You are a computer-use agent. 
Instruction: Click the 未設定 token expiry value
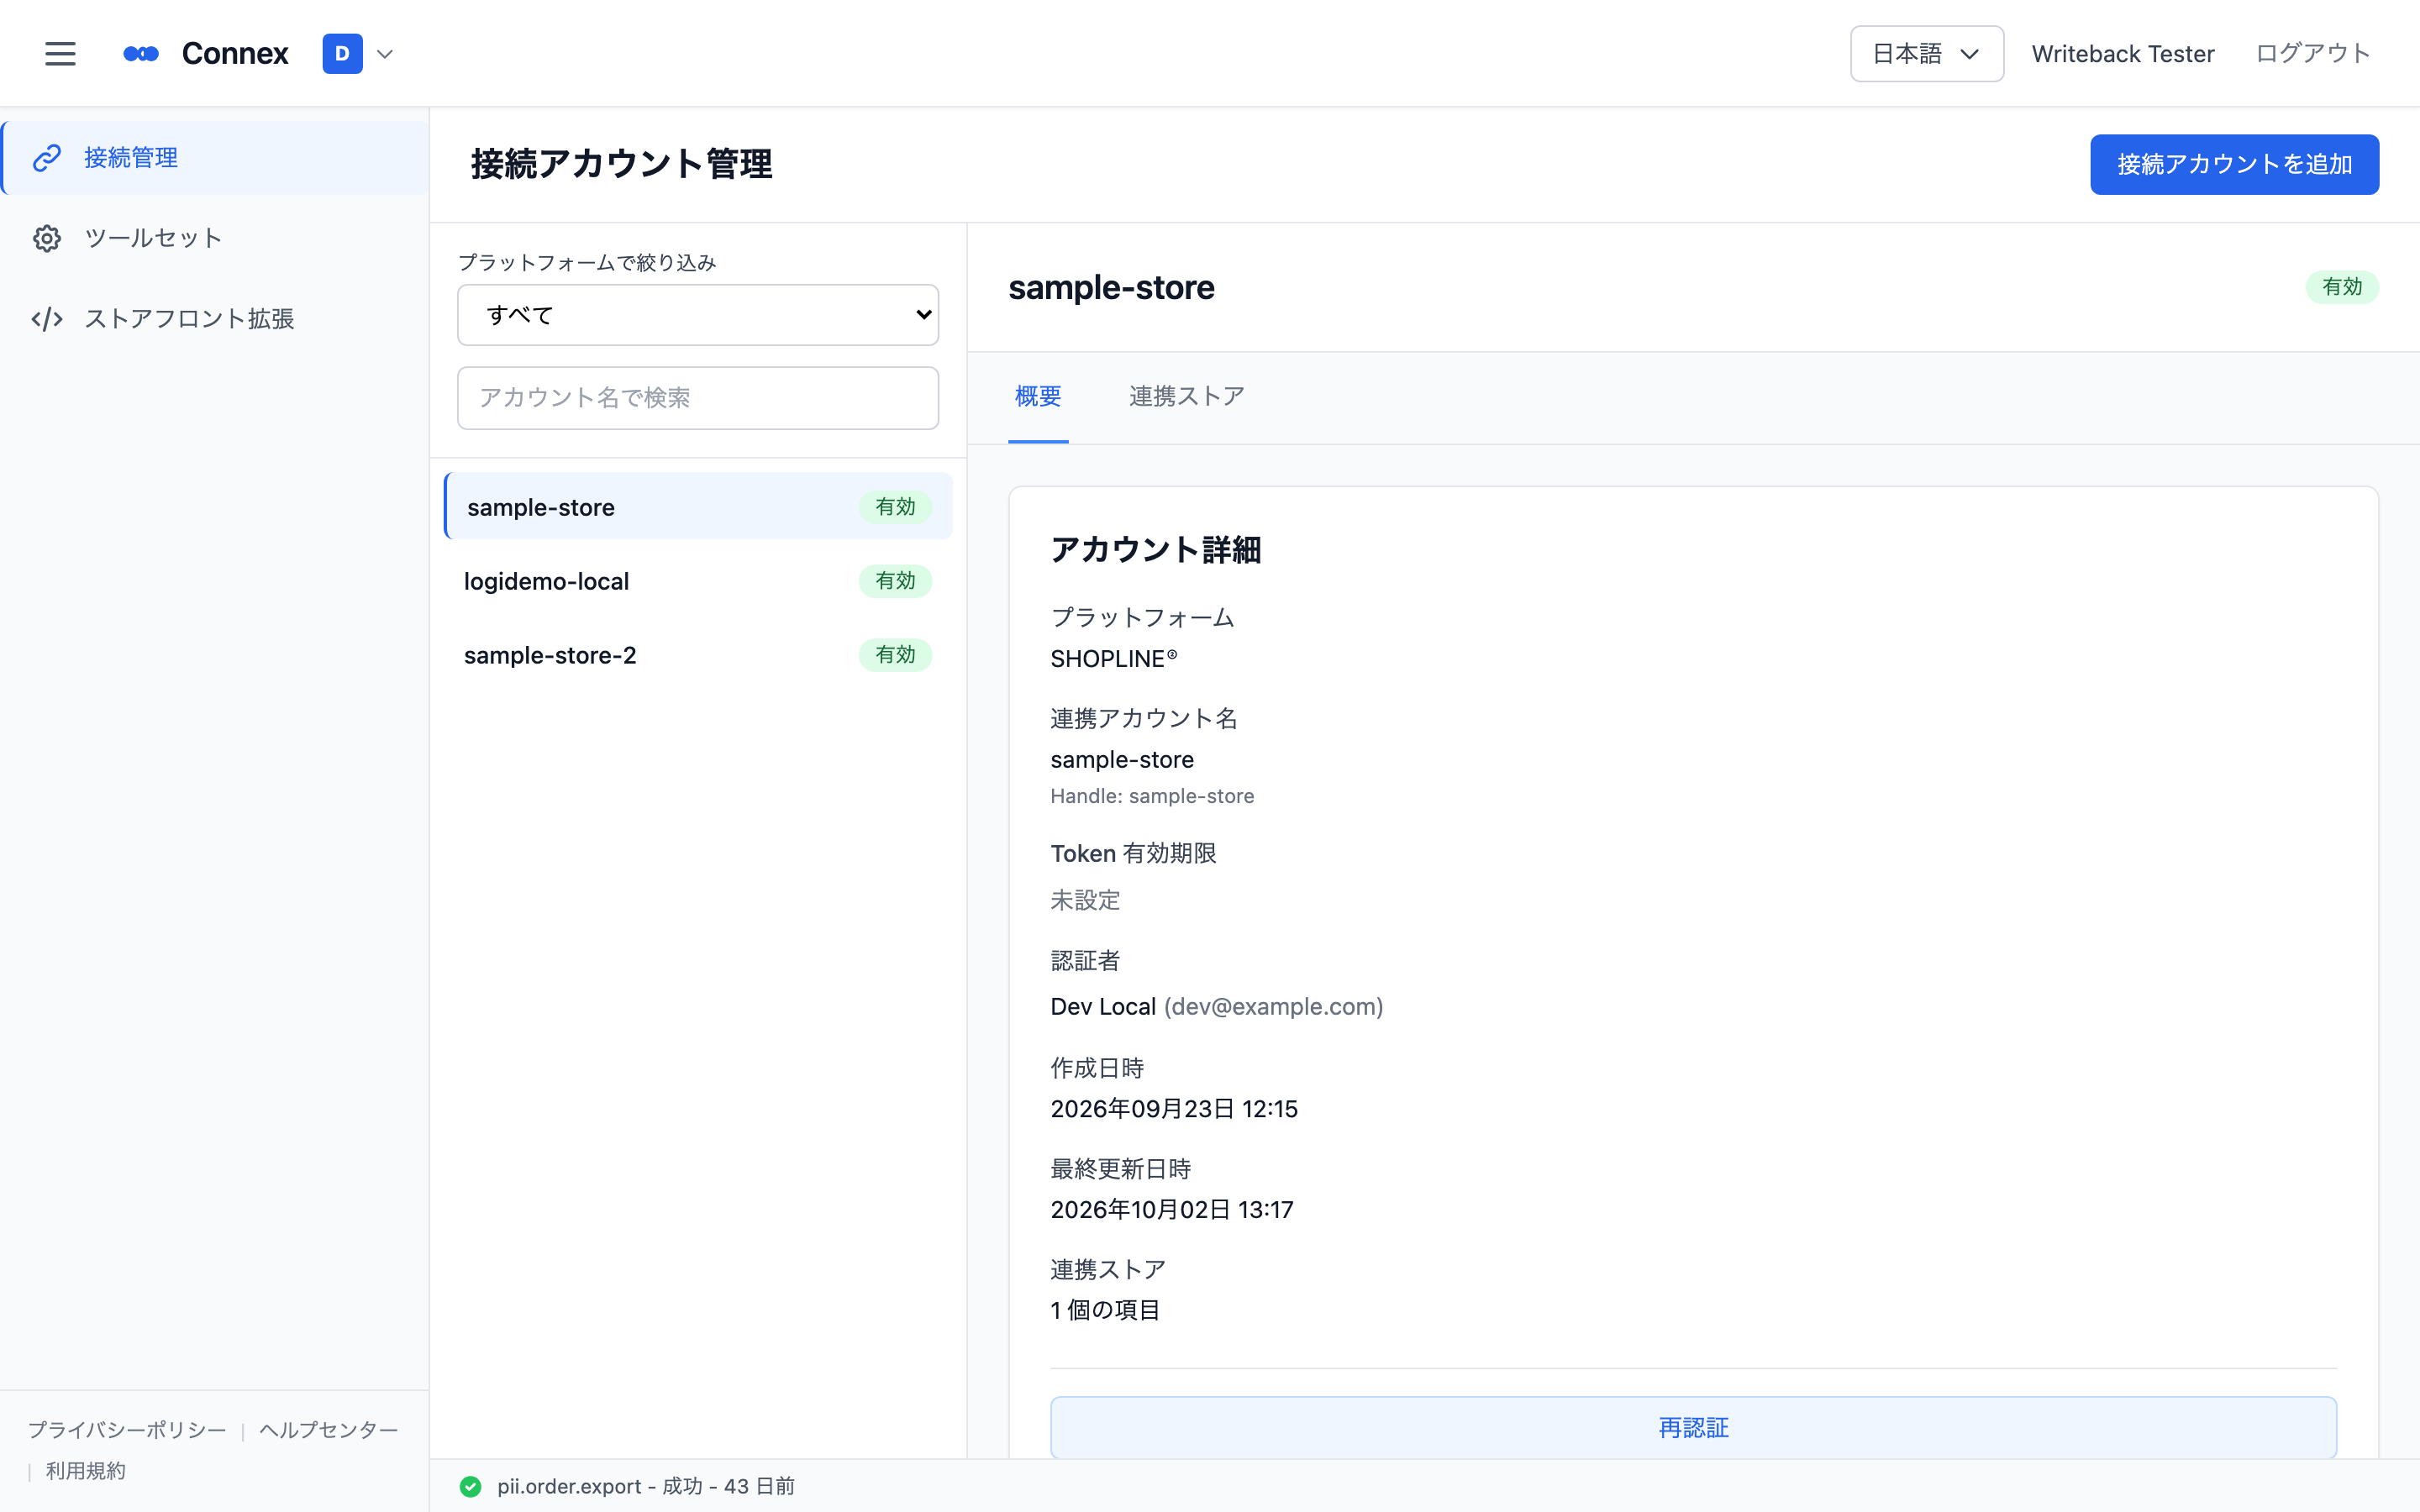(x=1085, y=901)
